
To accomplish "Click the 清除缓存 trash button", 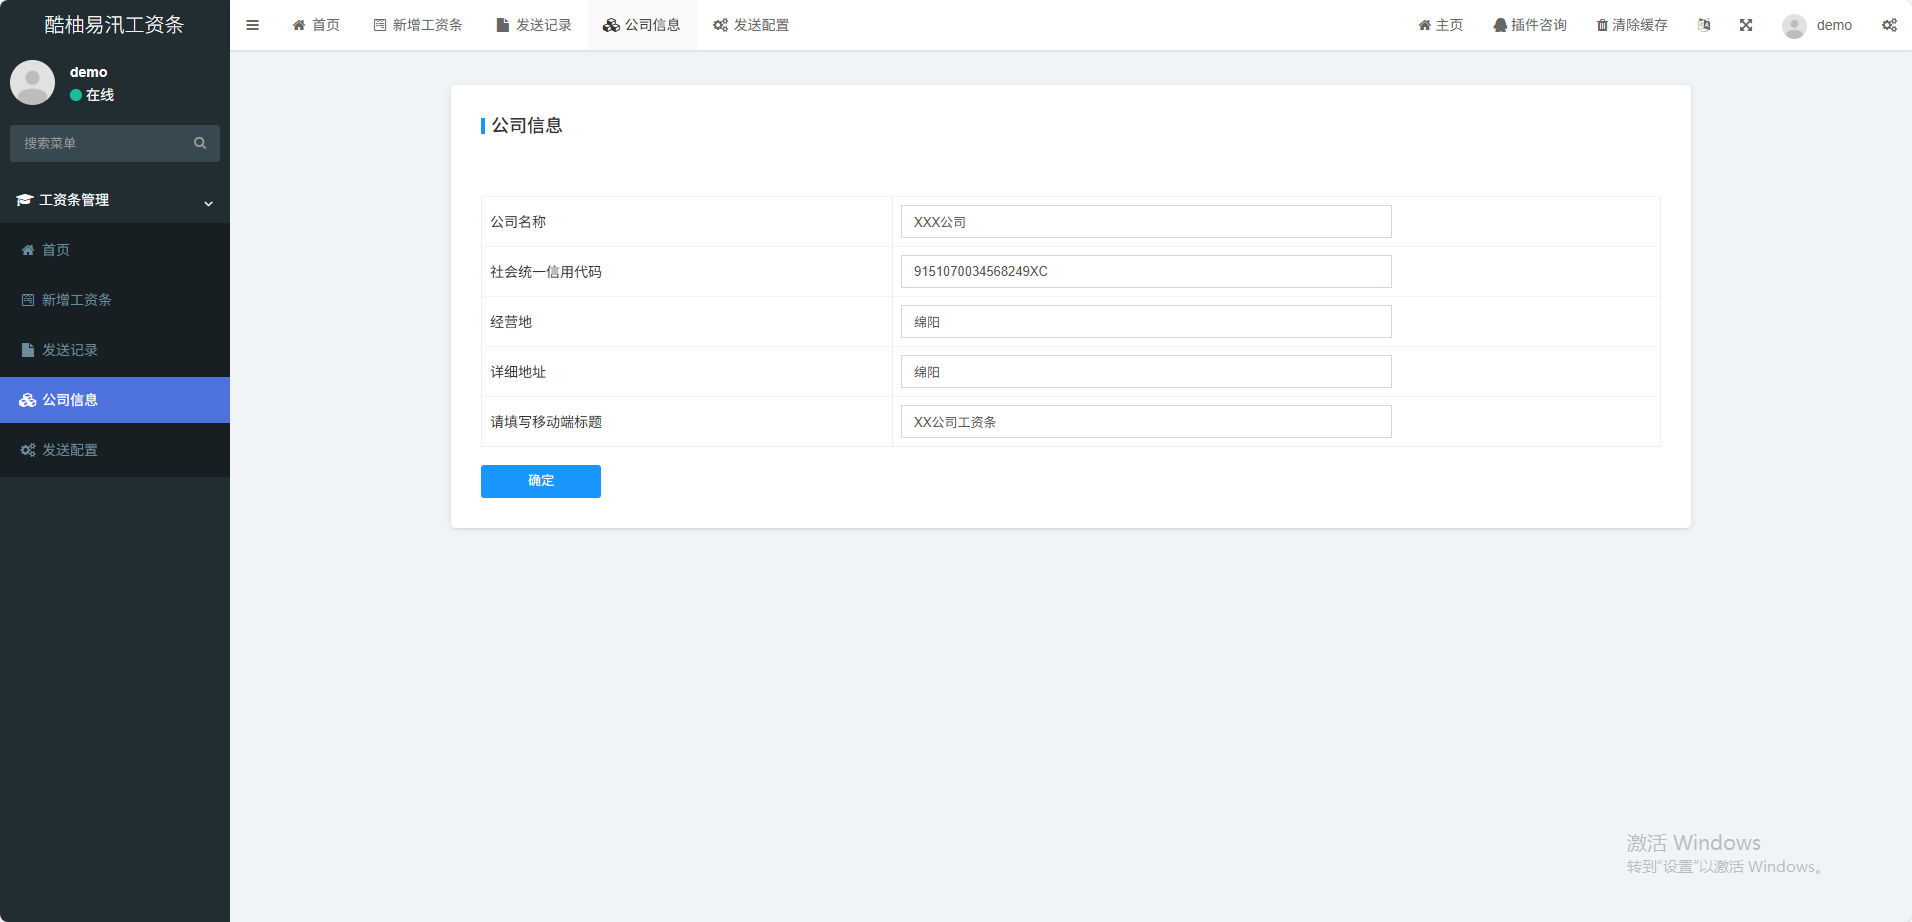I will click(x=1631, y=25).
